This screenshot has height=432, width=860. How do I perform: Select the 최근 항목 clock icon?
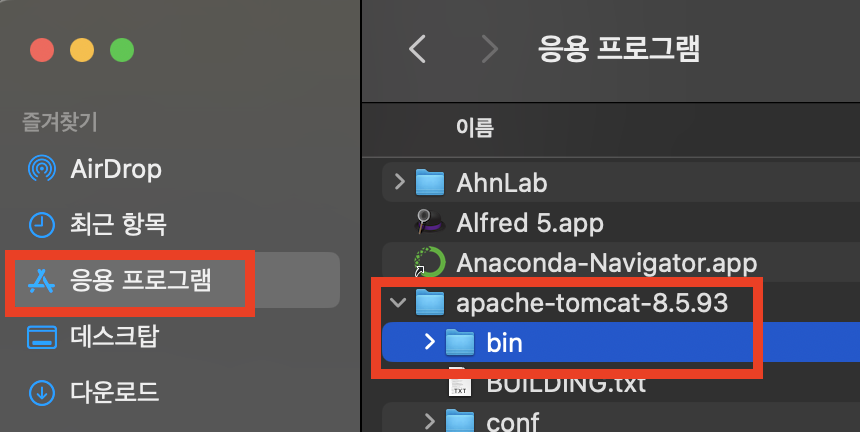[x=42, y=225]
